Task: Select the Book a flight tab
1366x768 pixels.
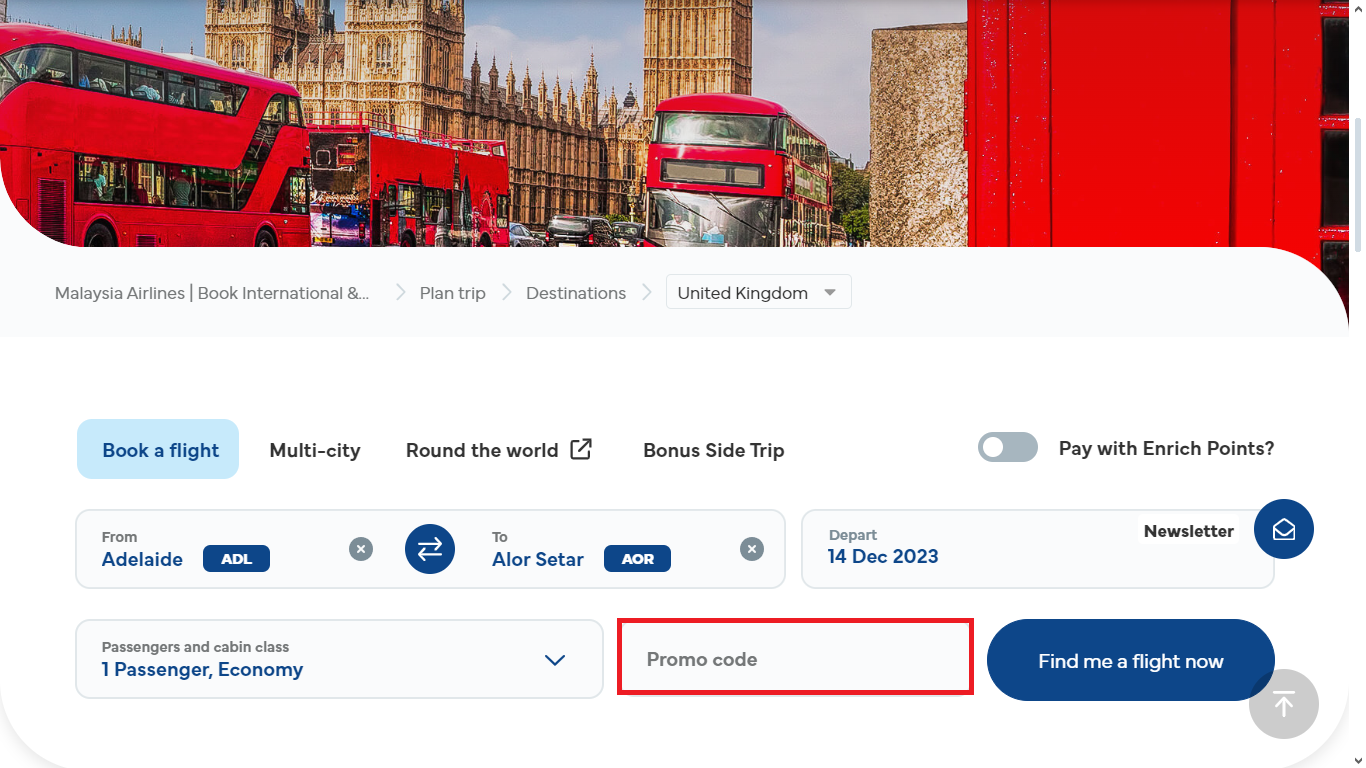Action: [160, 450]
